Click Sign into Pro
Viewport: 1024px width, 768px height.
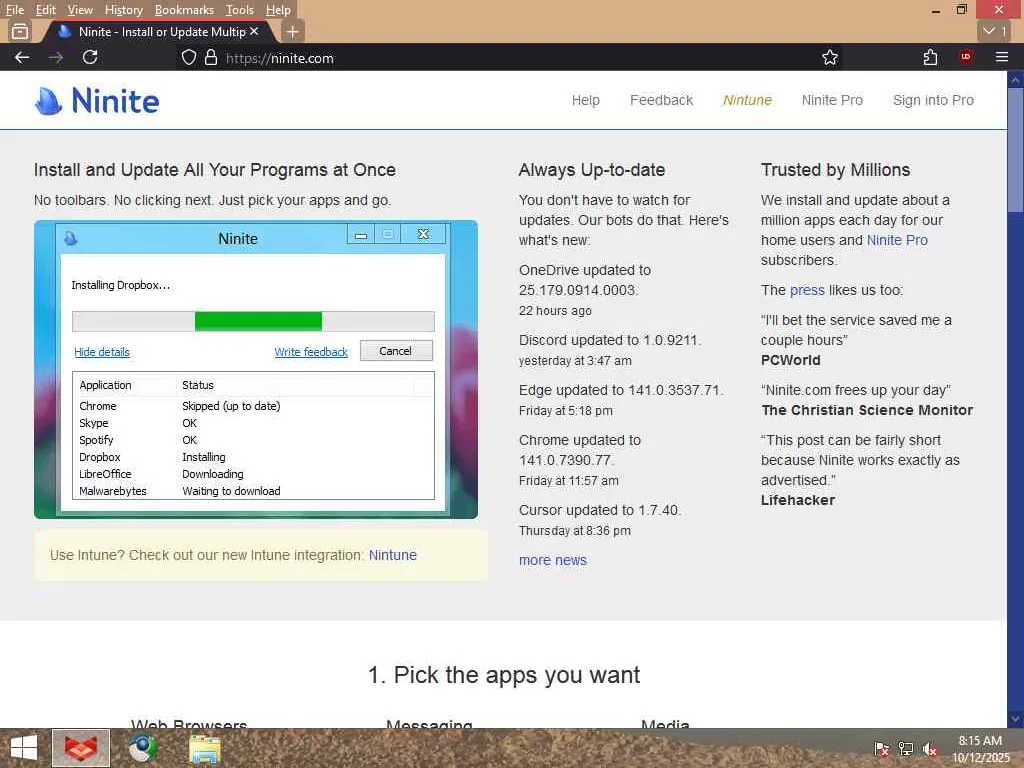tap(933, 100)
